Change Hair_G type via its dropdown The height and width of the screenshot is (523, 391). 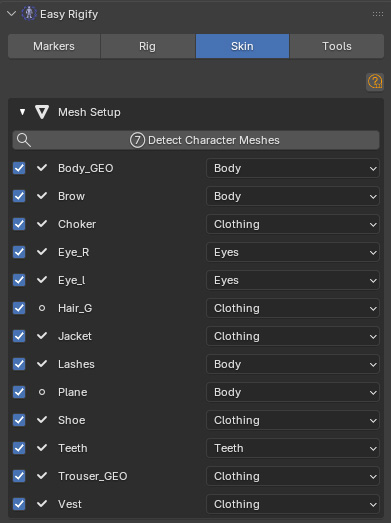click(293, 308)
